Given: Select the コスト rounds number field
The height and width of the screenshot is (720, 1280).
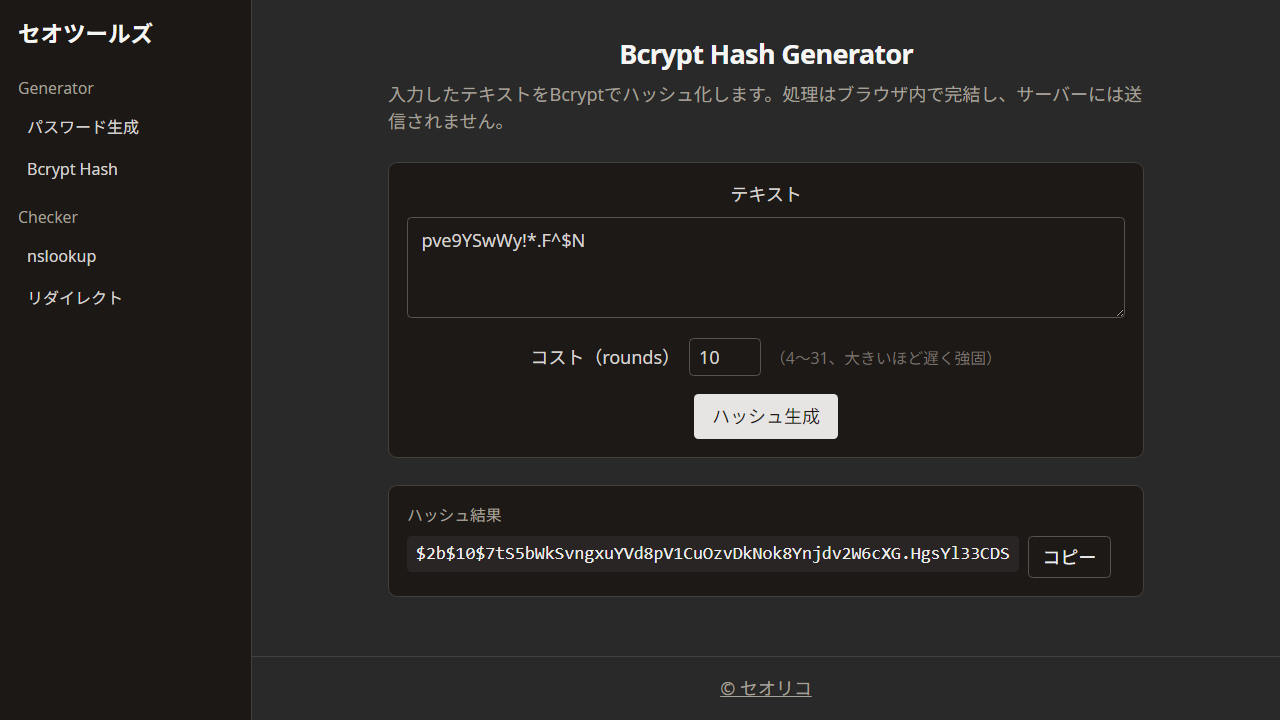Looking at the screenshot, I should click(724, 357).
